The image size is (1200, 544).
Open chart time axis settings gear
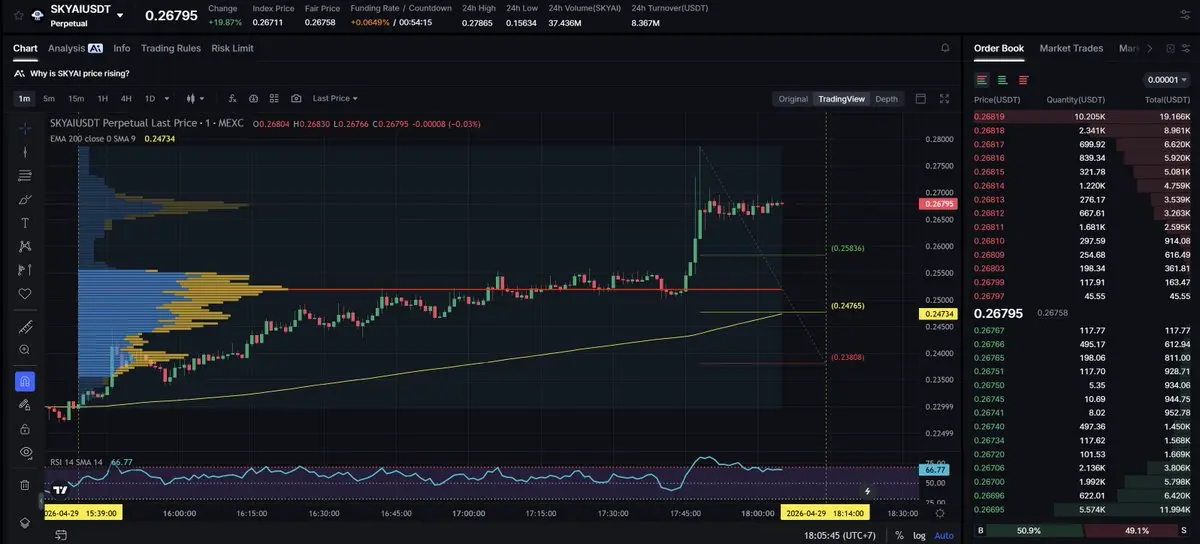point(939,513)
